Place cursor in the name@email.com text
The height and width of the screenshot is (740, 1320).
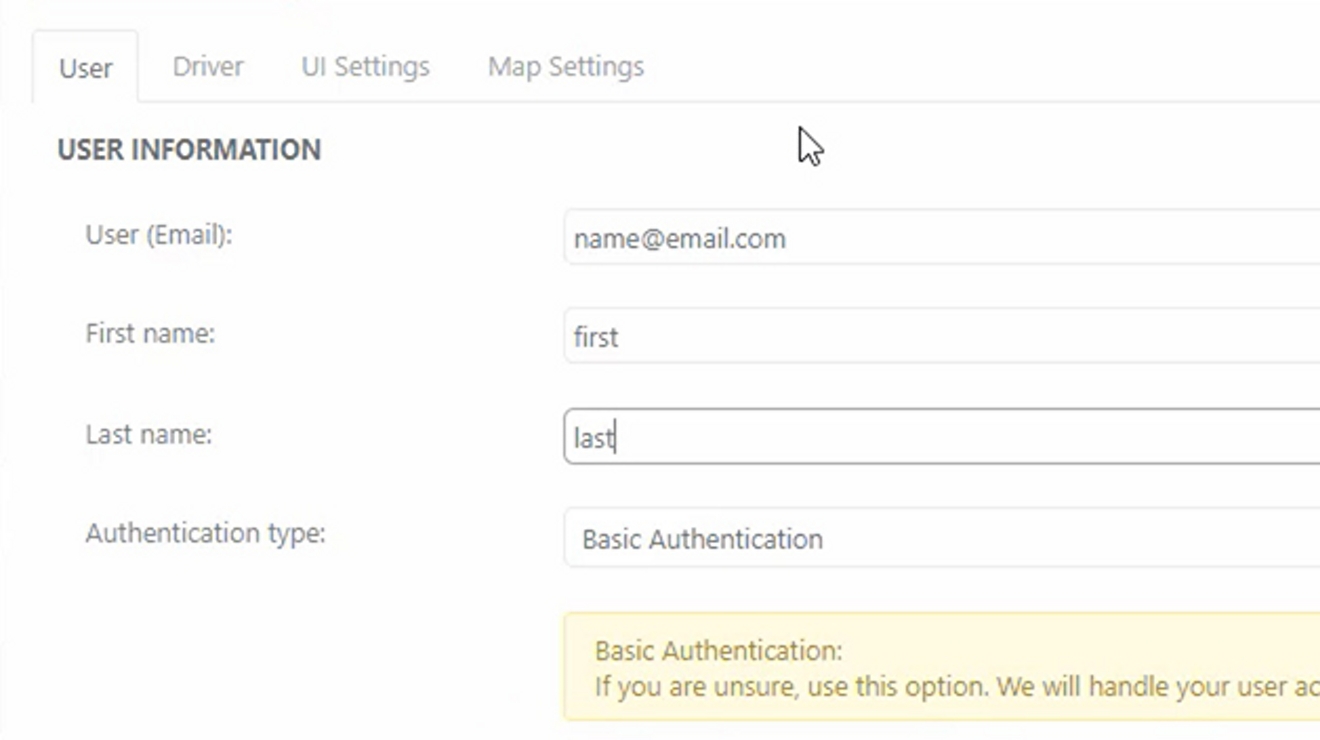[680, 239]
